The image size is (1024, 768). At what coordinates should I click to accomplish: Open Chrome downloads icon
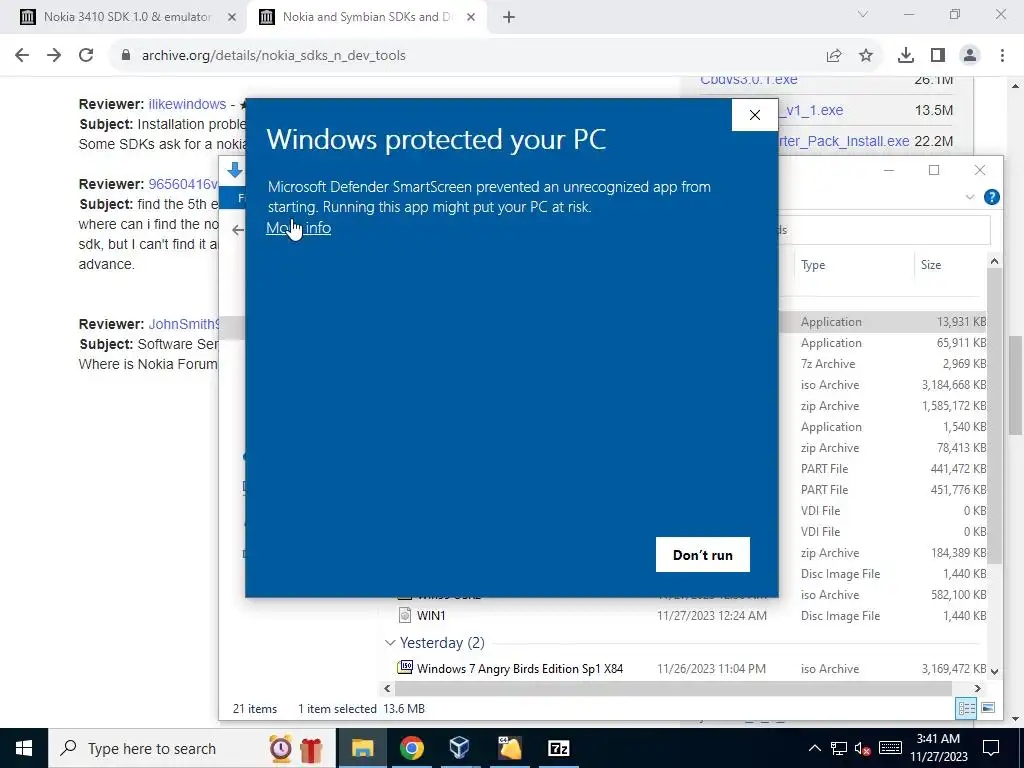tap(906, 56)
